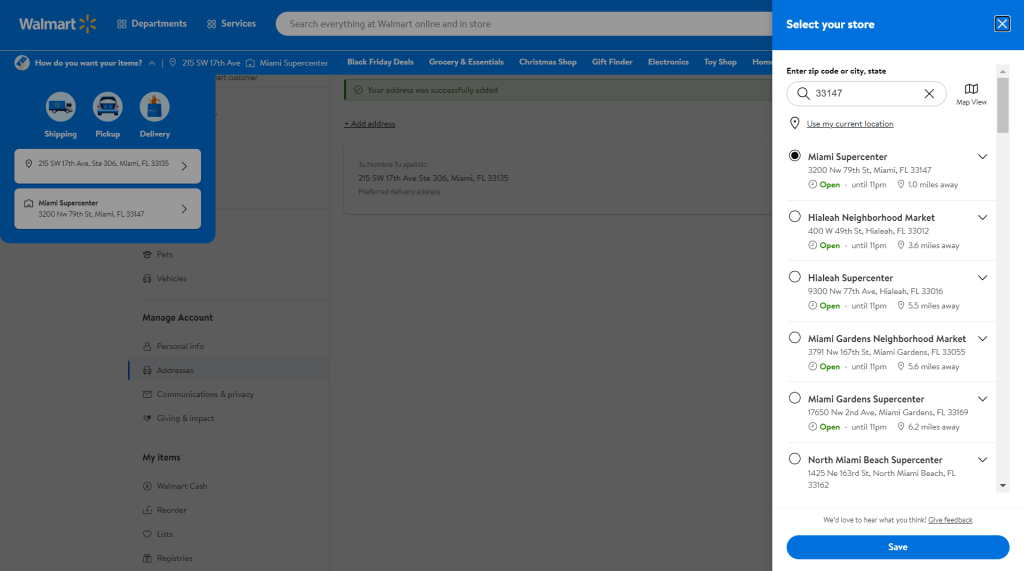Open Personal info in Manage Account

click(180, 346)
